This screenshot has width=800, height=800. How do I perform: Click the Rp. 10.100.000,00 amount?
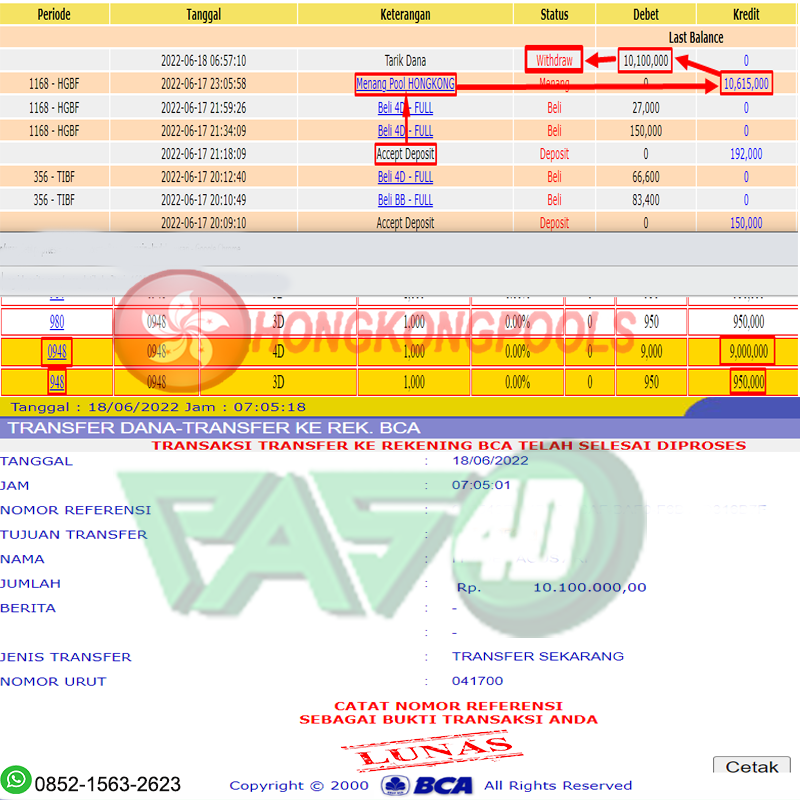[552, 588]
